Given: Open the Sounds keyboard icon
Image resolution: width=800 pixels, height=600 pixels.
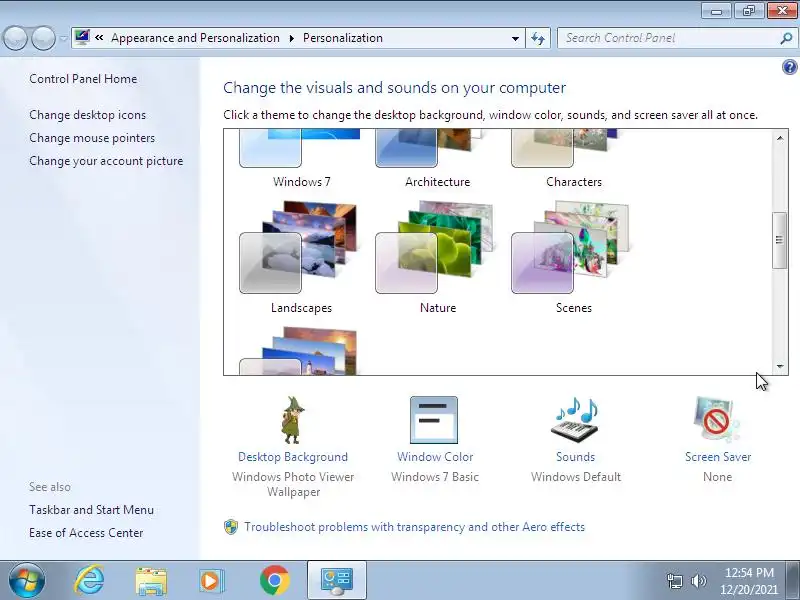Looking at the screenshot, I should (x=575, y=419).
